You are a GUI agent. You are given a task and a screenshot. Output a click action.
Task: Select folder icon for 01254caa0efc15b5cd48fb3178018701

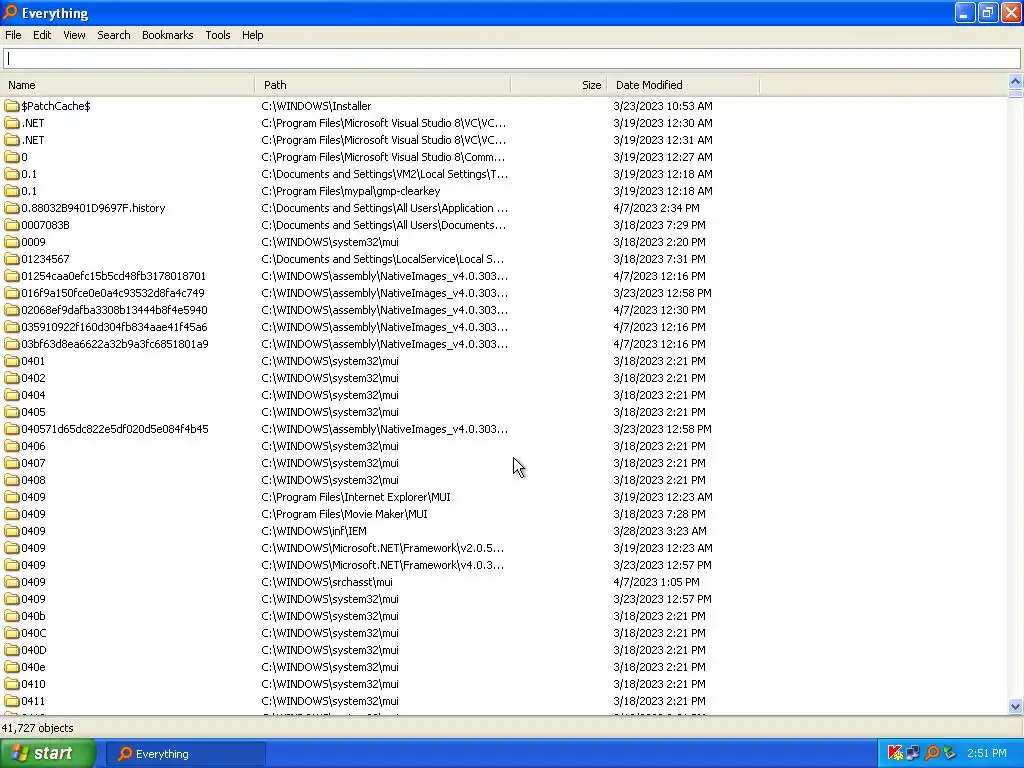pos(12,276)
